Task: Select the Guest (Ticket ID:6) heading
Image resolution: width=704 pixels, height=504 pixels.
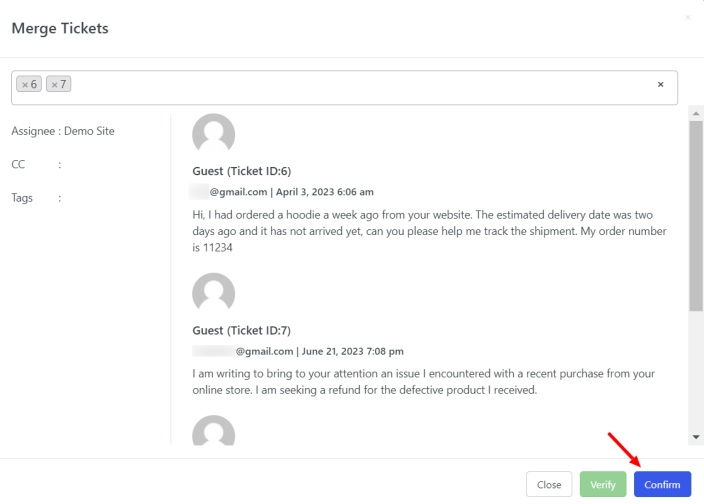Action: [242, 171]
